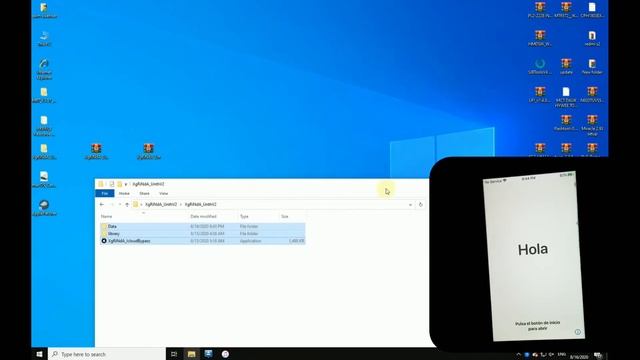Open the Home ribbon tab

(124, 193)
